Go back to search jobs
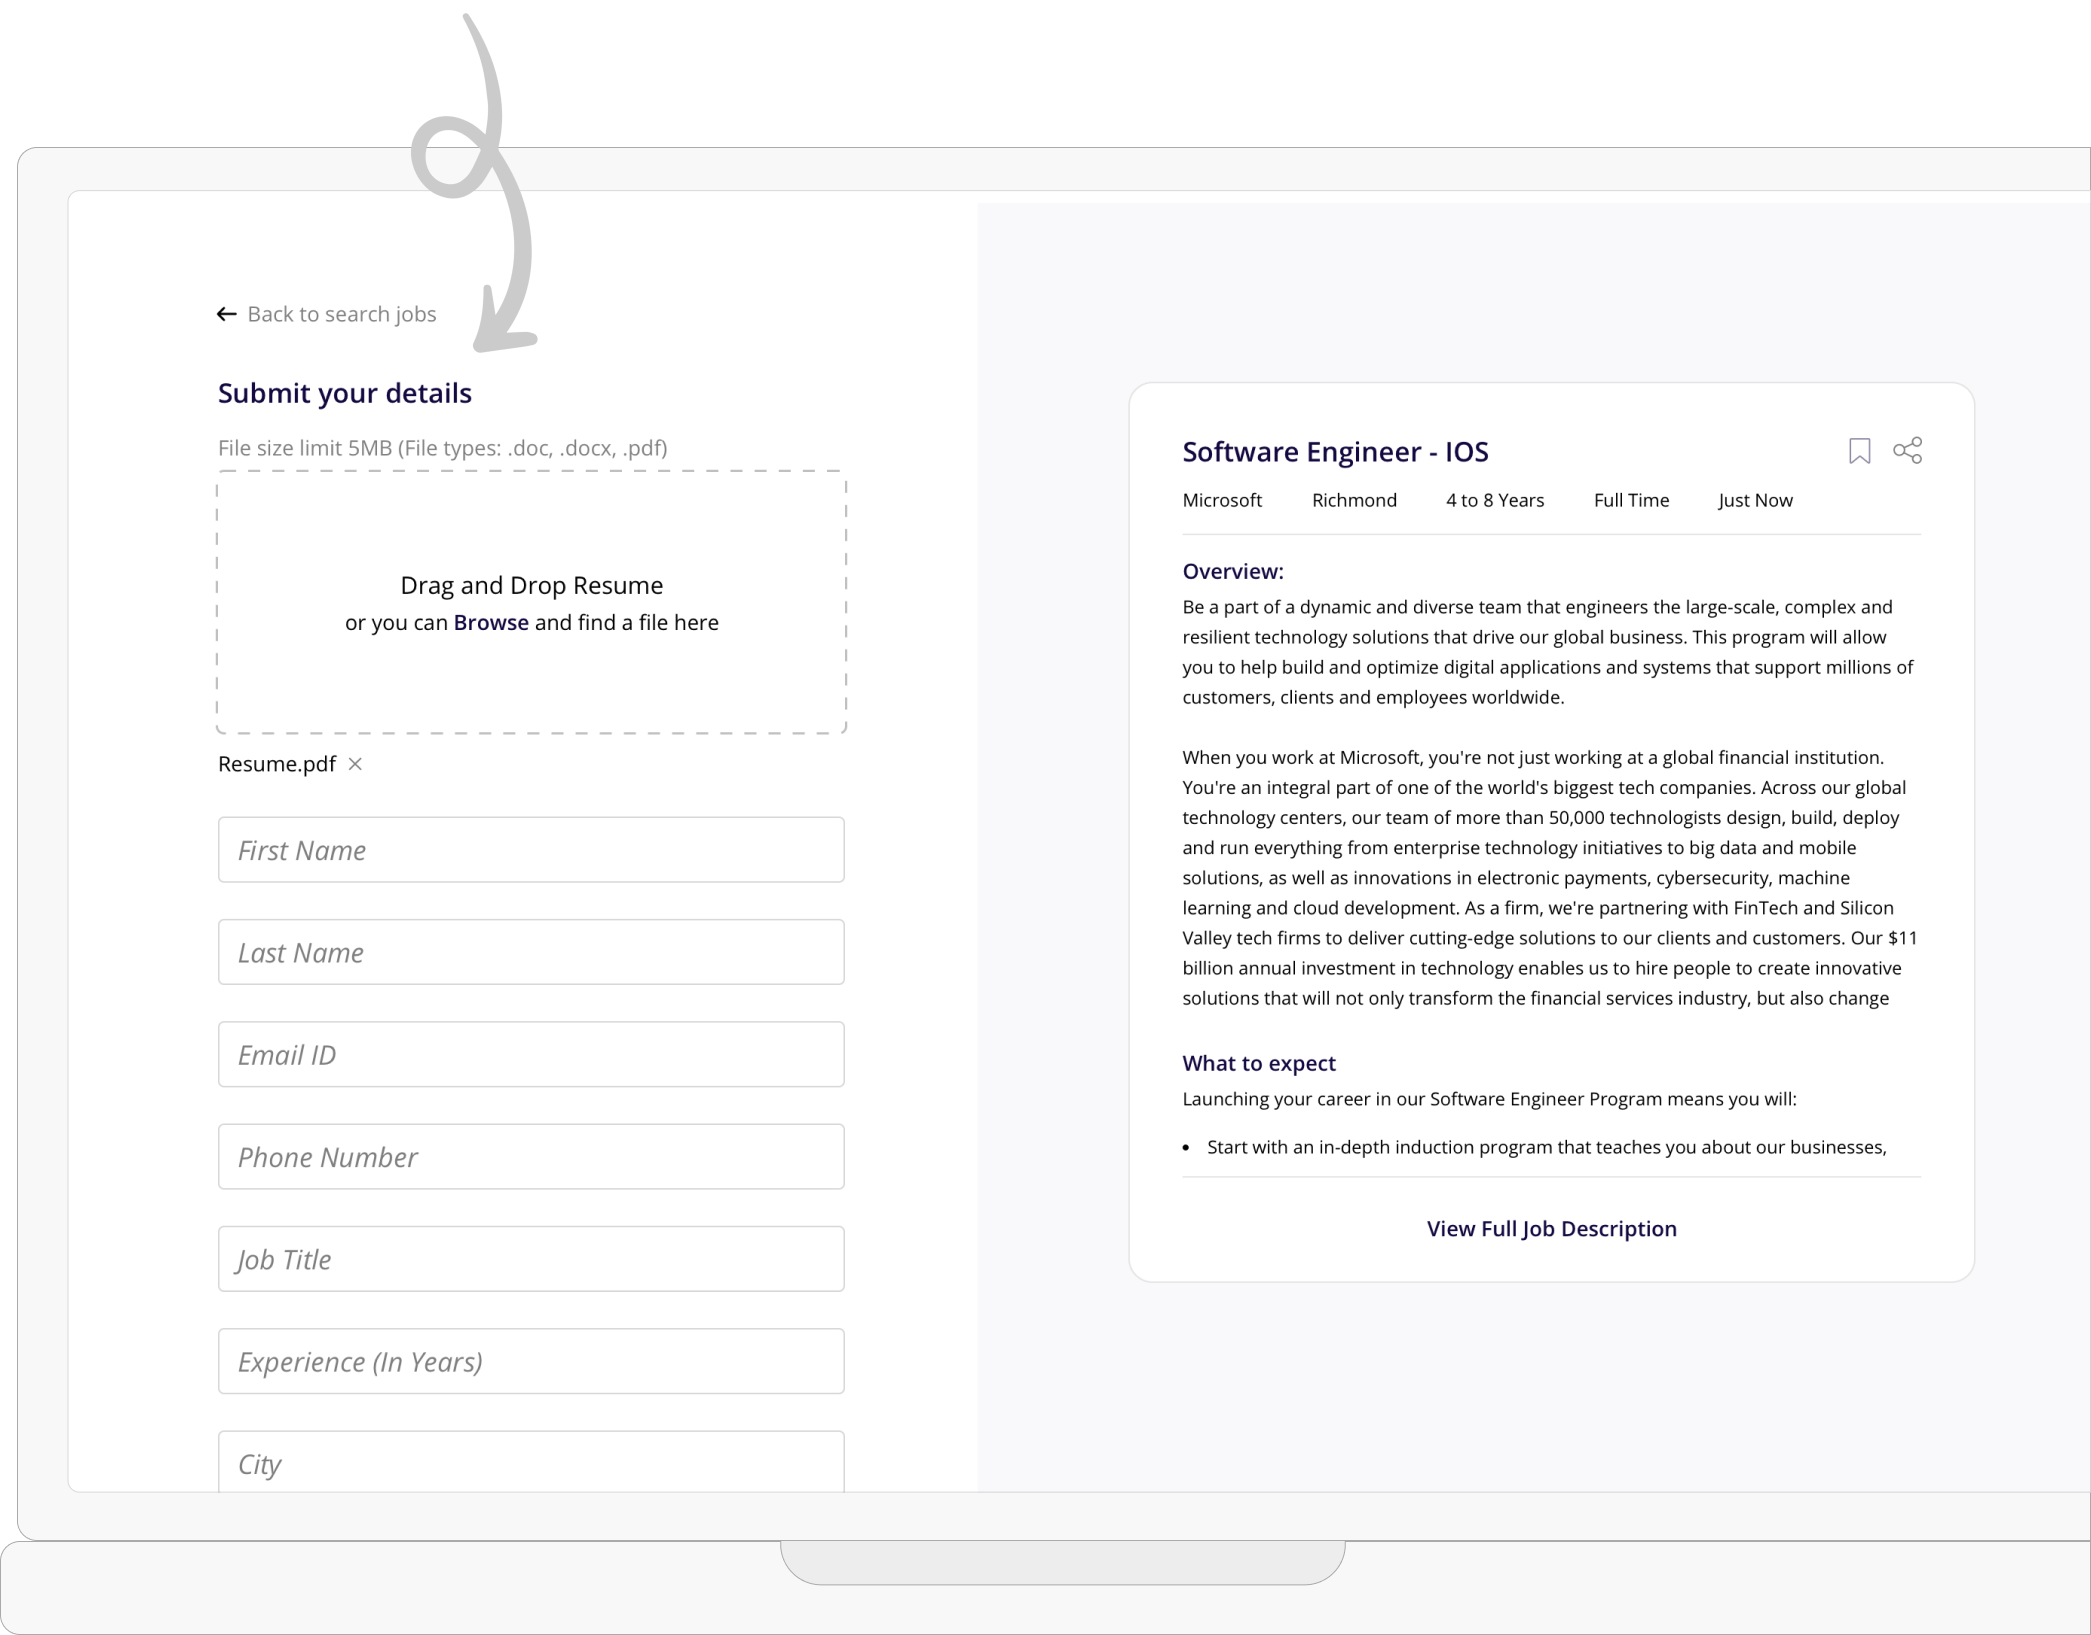 click(341, 314)
